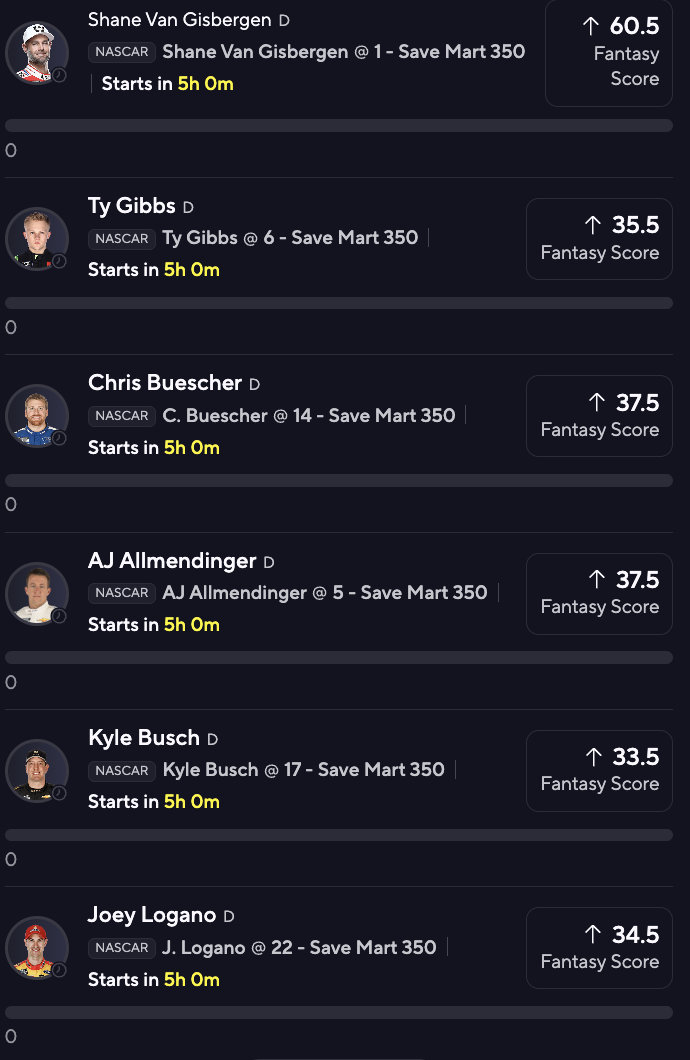Click the NASCAR tag in Chris Buescher's row
The image size is (690, 1060).
(x=122, y=416)
